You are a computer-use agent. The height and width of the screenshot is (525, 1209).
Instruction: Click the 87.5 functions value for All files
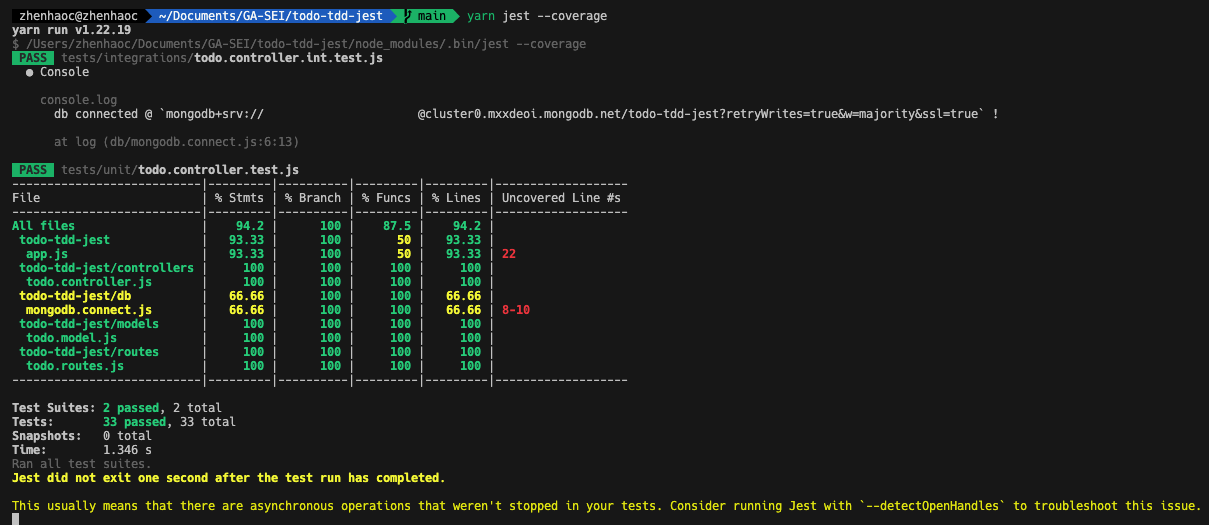click(x=397, y=226)
